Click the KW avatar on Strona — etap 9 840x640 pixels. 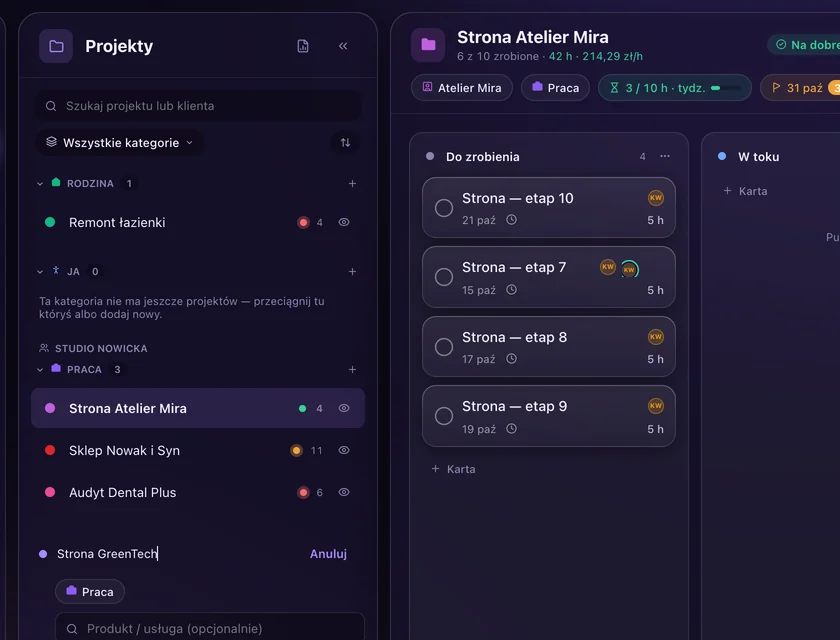(656, 406)
